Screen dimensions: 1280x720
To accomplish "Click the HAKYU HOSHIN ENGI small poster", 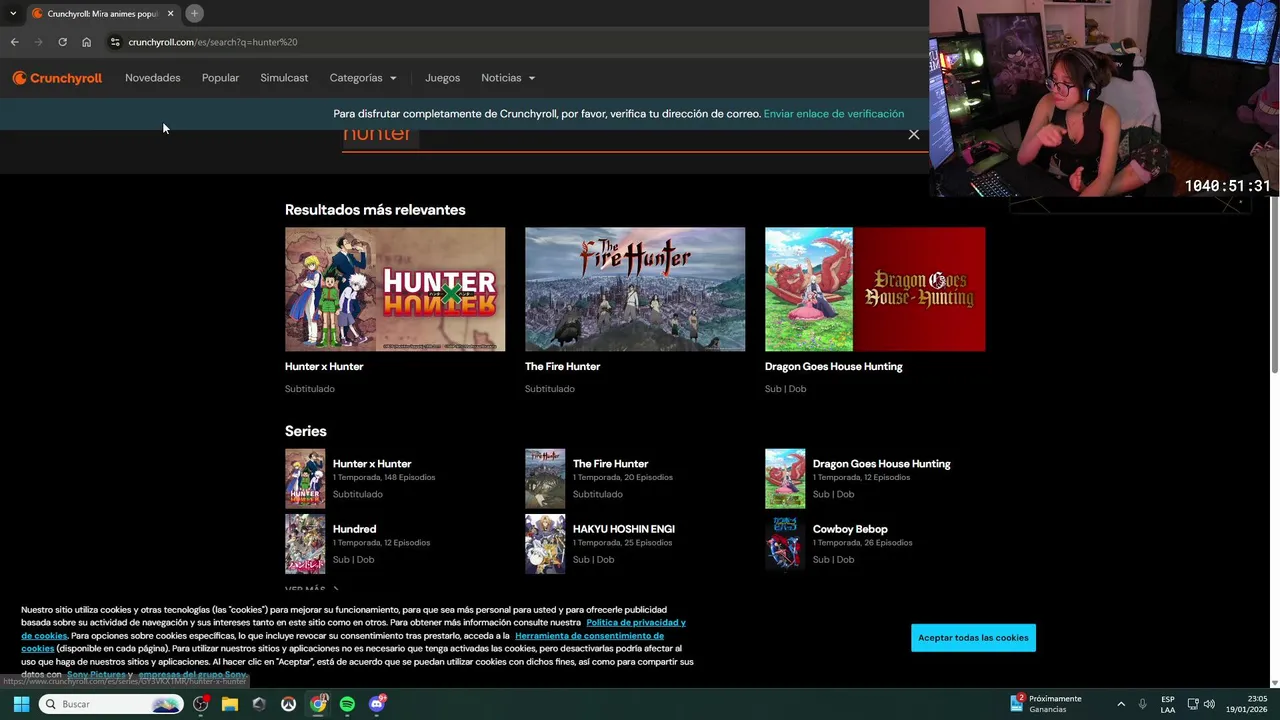I will click(x=545, y=543).
